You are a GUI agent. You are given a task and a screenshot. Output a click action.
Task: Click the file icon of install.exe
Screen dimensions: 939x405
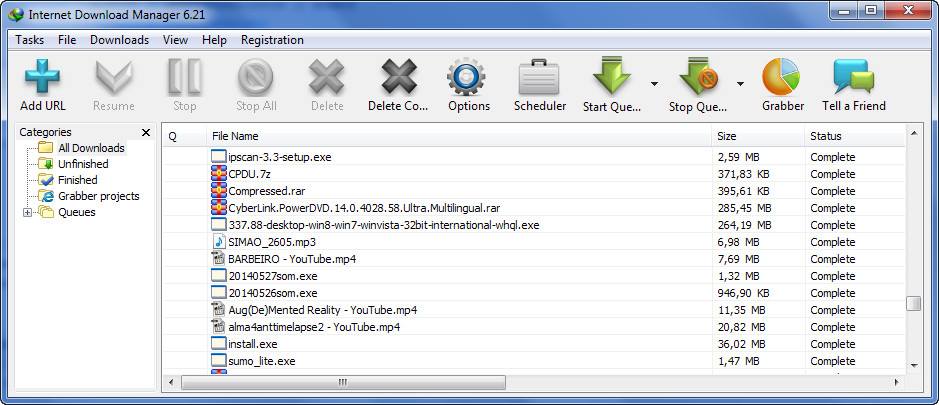point(219,344)
